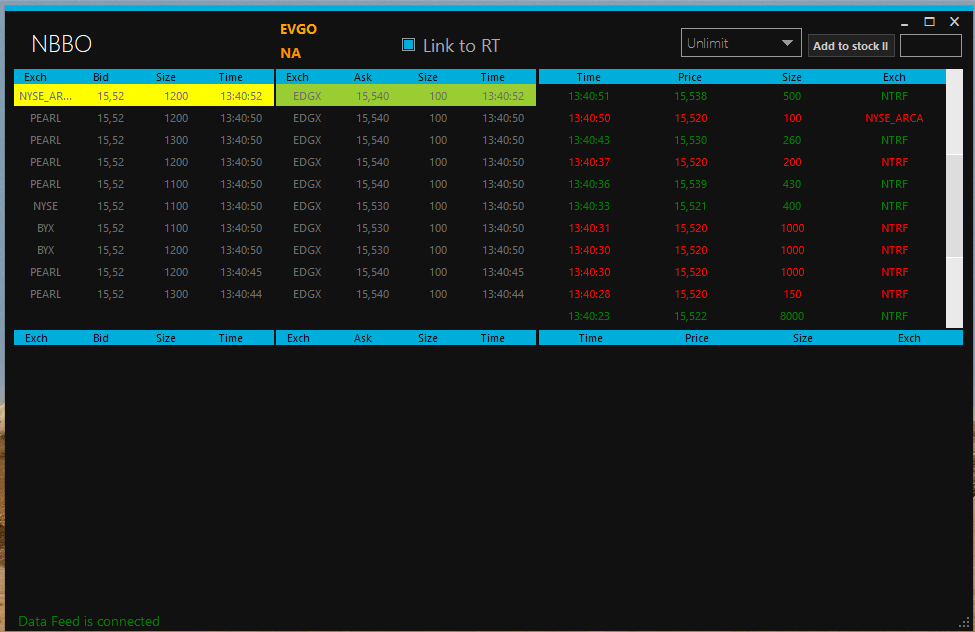Select the 8000-size trade at 13:40:23
Image resolution: width=975 pixels, height=632 pixels.
point(740,316)
